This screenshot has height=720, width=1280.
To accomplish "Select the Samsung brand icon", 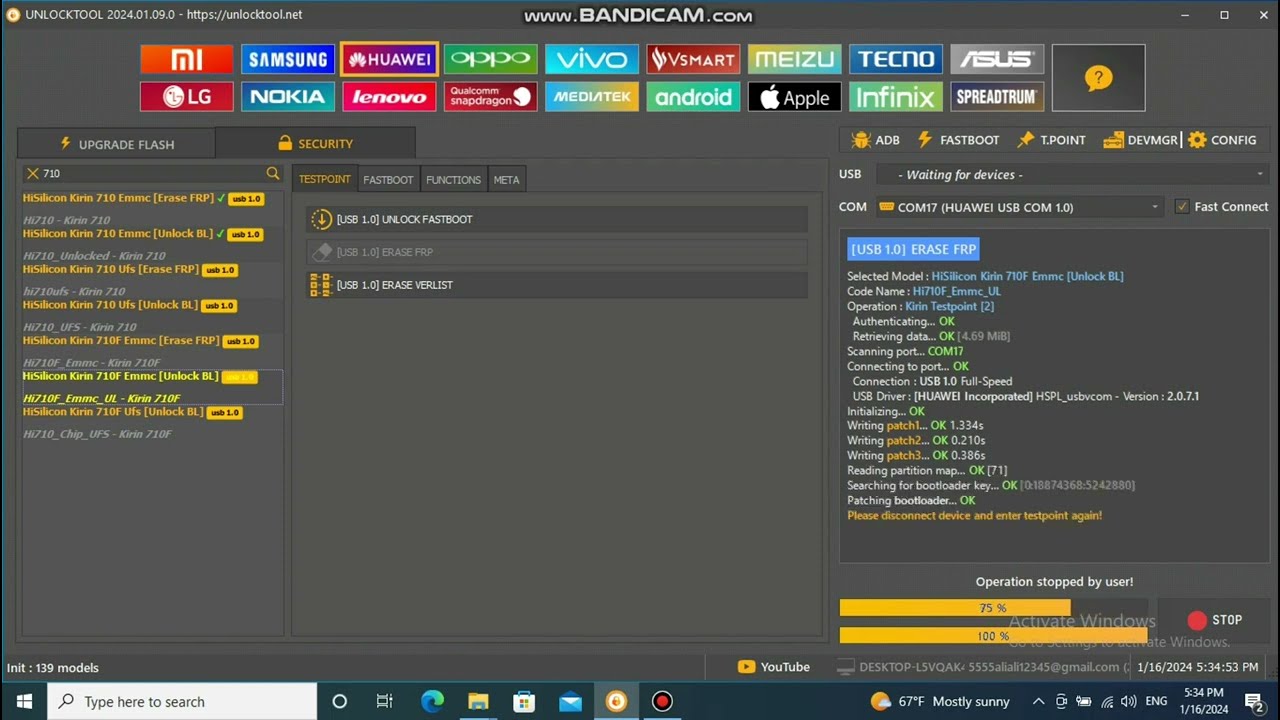I will coord(288,59).
